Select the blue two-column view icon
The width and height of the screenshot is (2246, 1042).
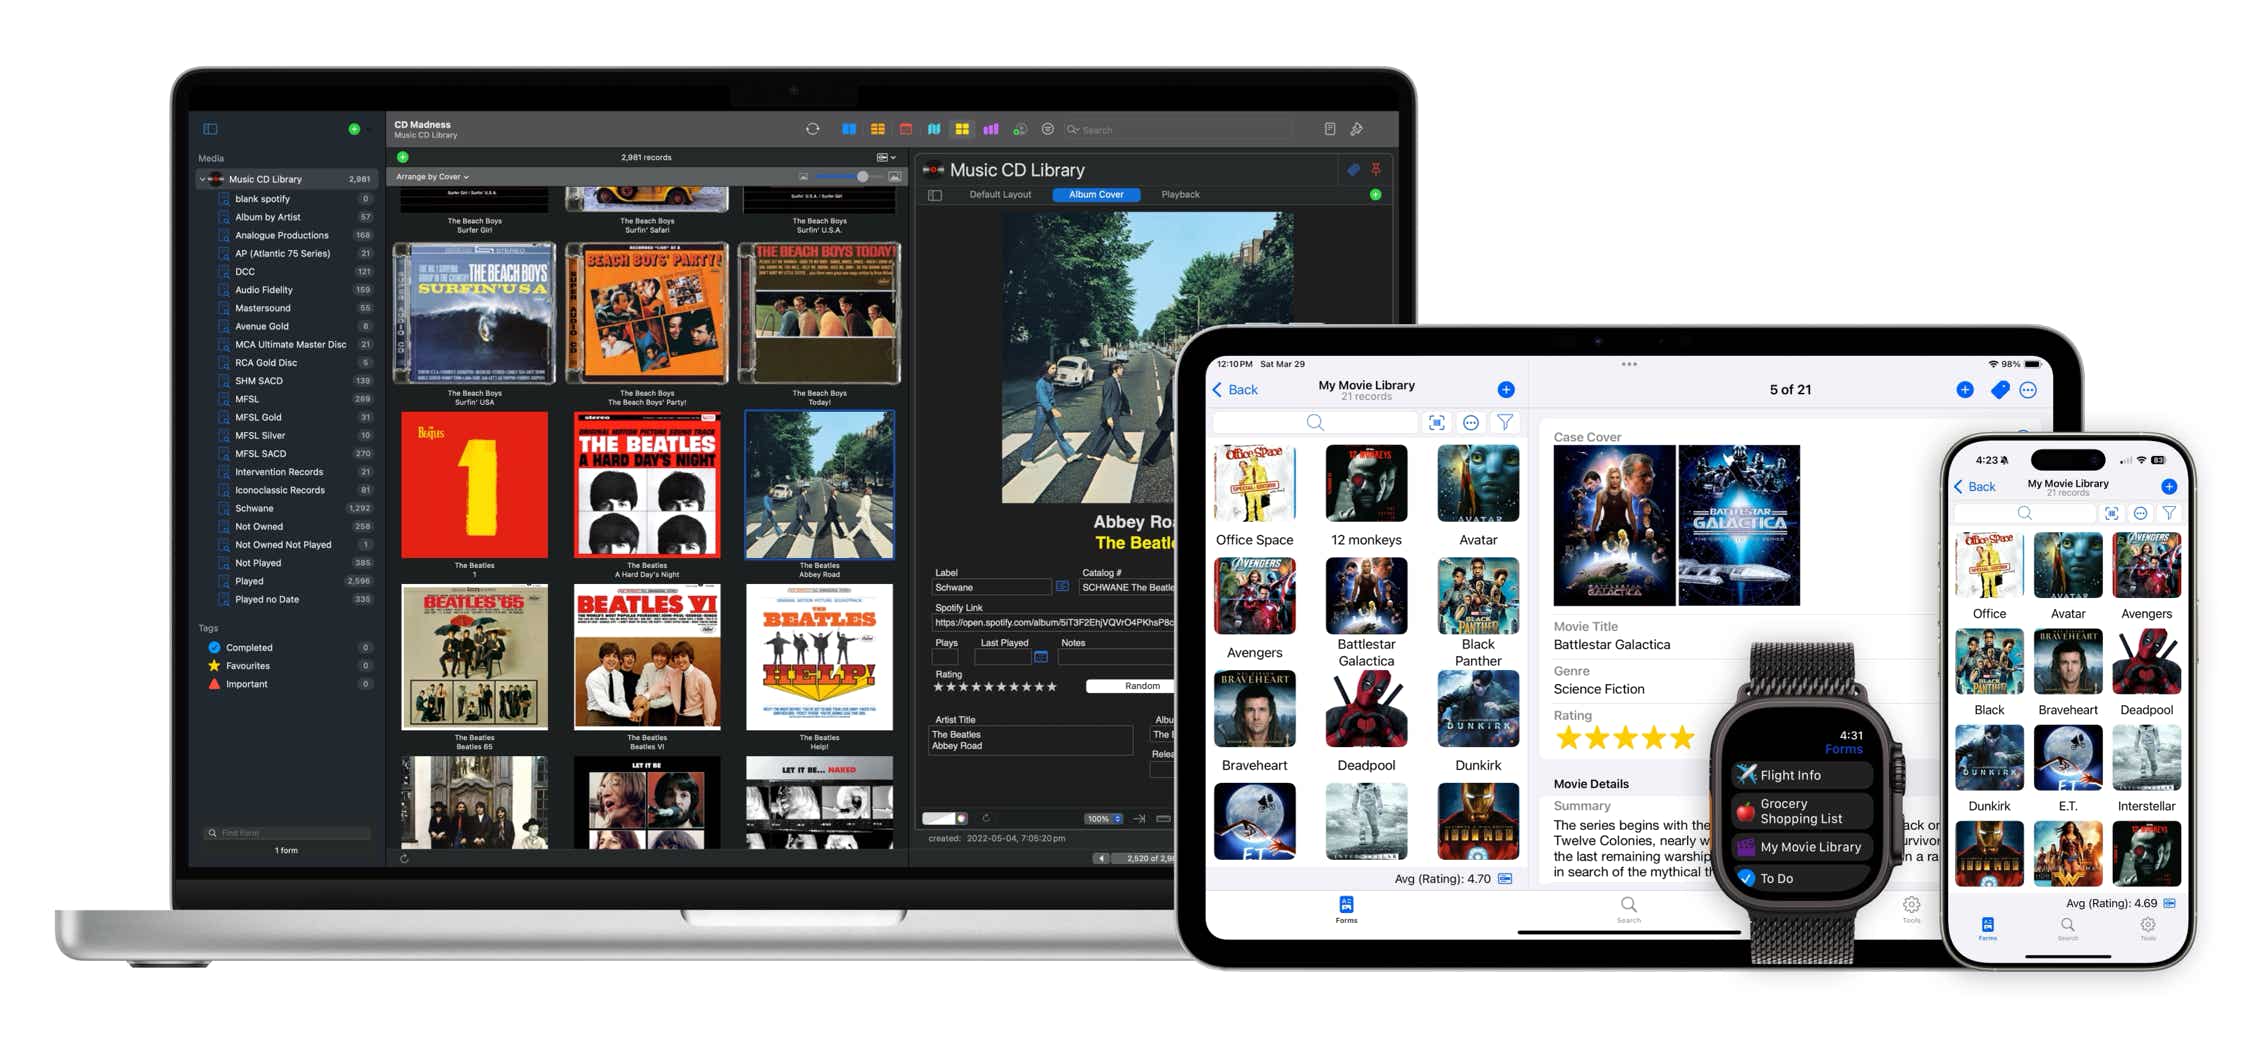[x=848, y=129]
